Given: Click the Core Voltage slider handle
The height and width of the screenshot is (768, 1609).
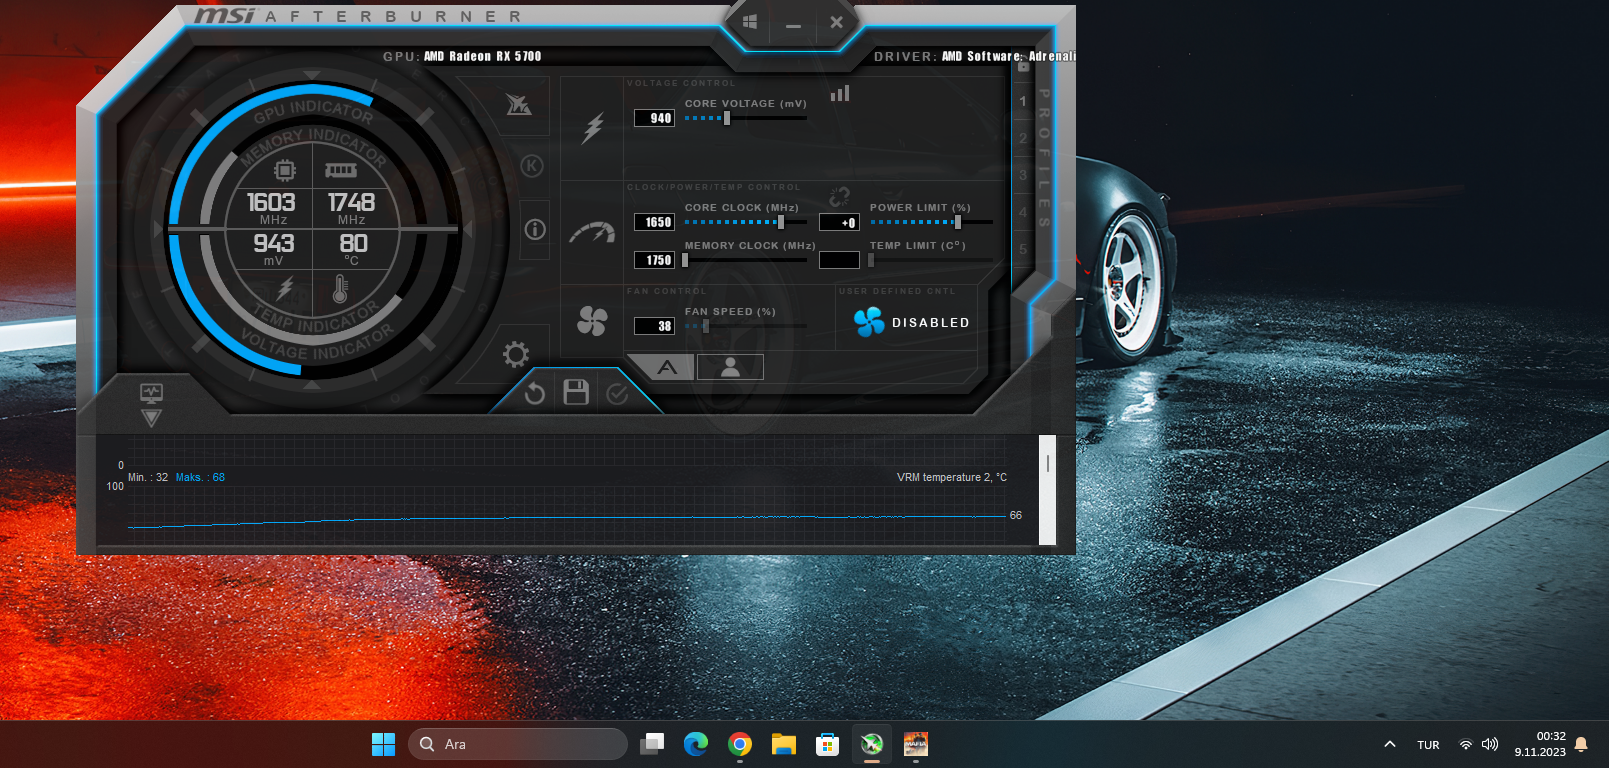Looking at the screenshot, I should pyautogui.click(x=727, y=118).
